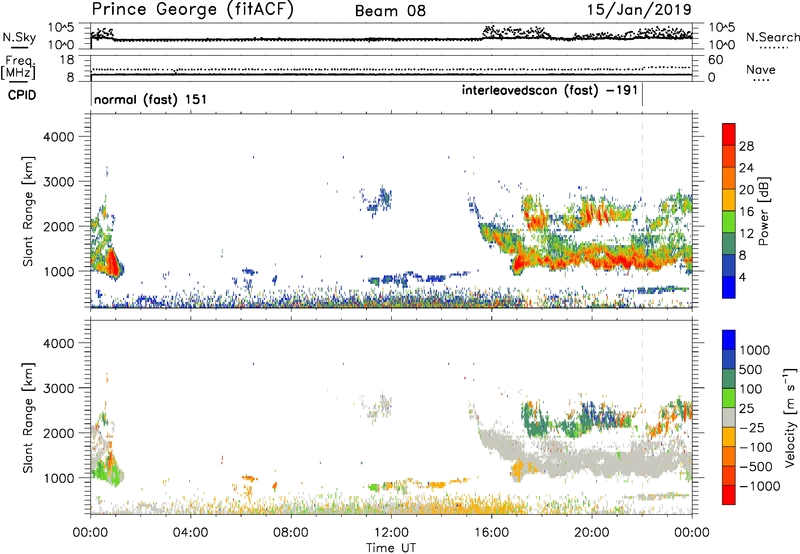
Task: Click the '25' value on the Velocity color bar
Action: coord(746,409)
